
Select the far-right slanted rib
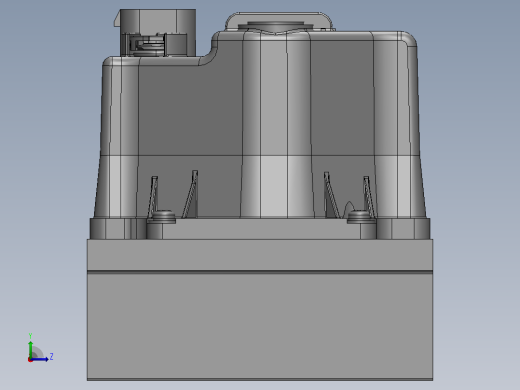tap(369, 197)
